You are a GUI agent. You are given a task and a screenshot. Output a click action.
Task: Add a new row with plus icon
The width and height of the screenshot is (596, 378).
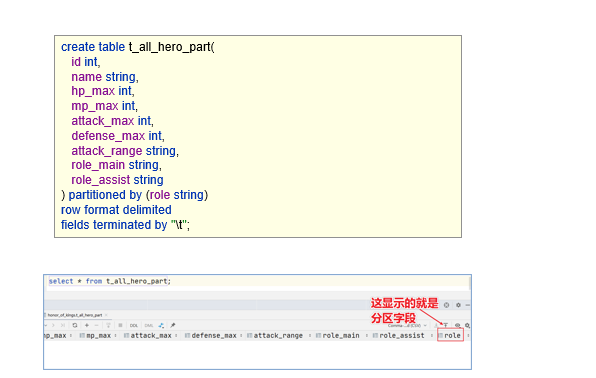pos(87,326)
